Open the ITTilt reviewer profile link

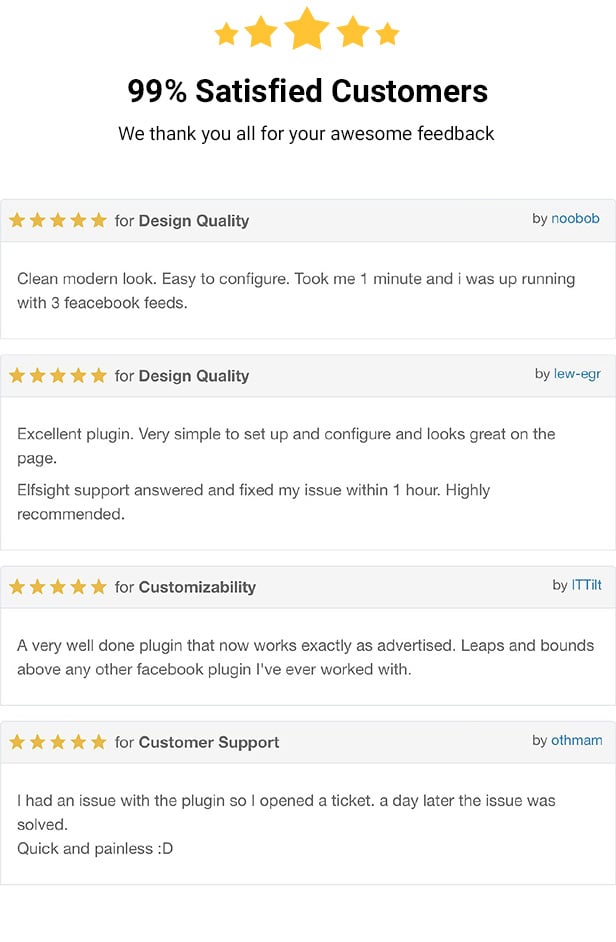(x=586, y=585)
